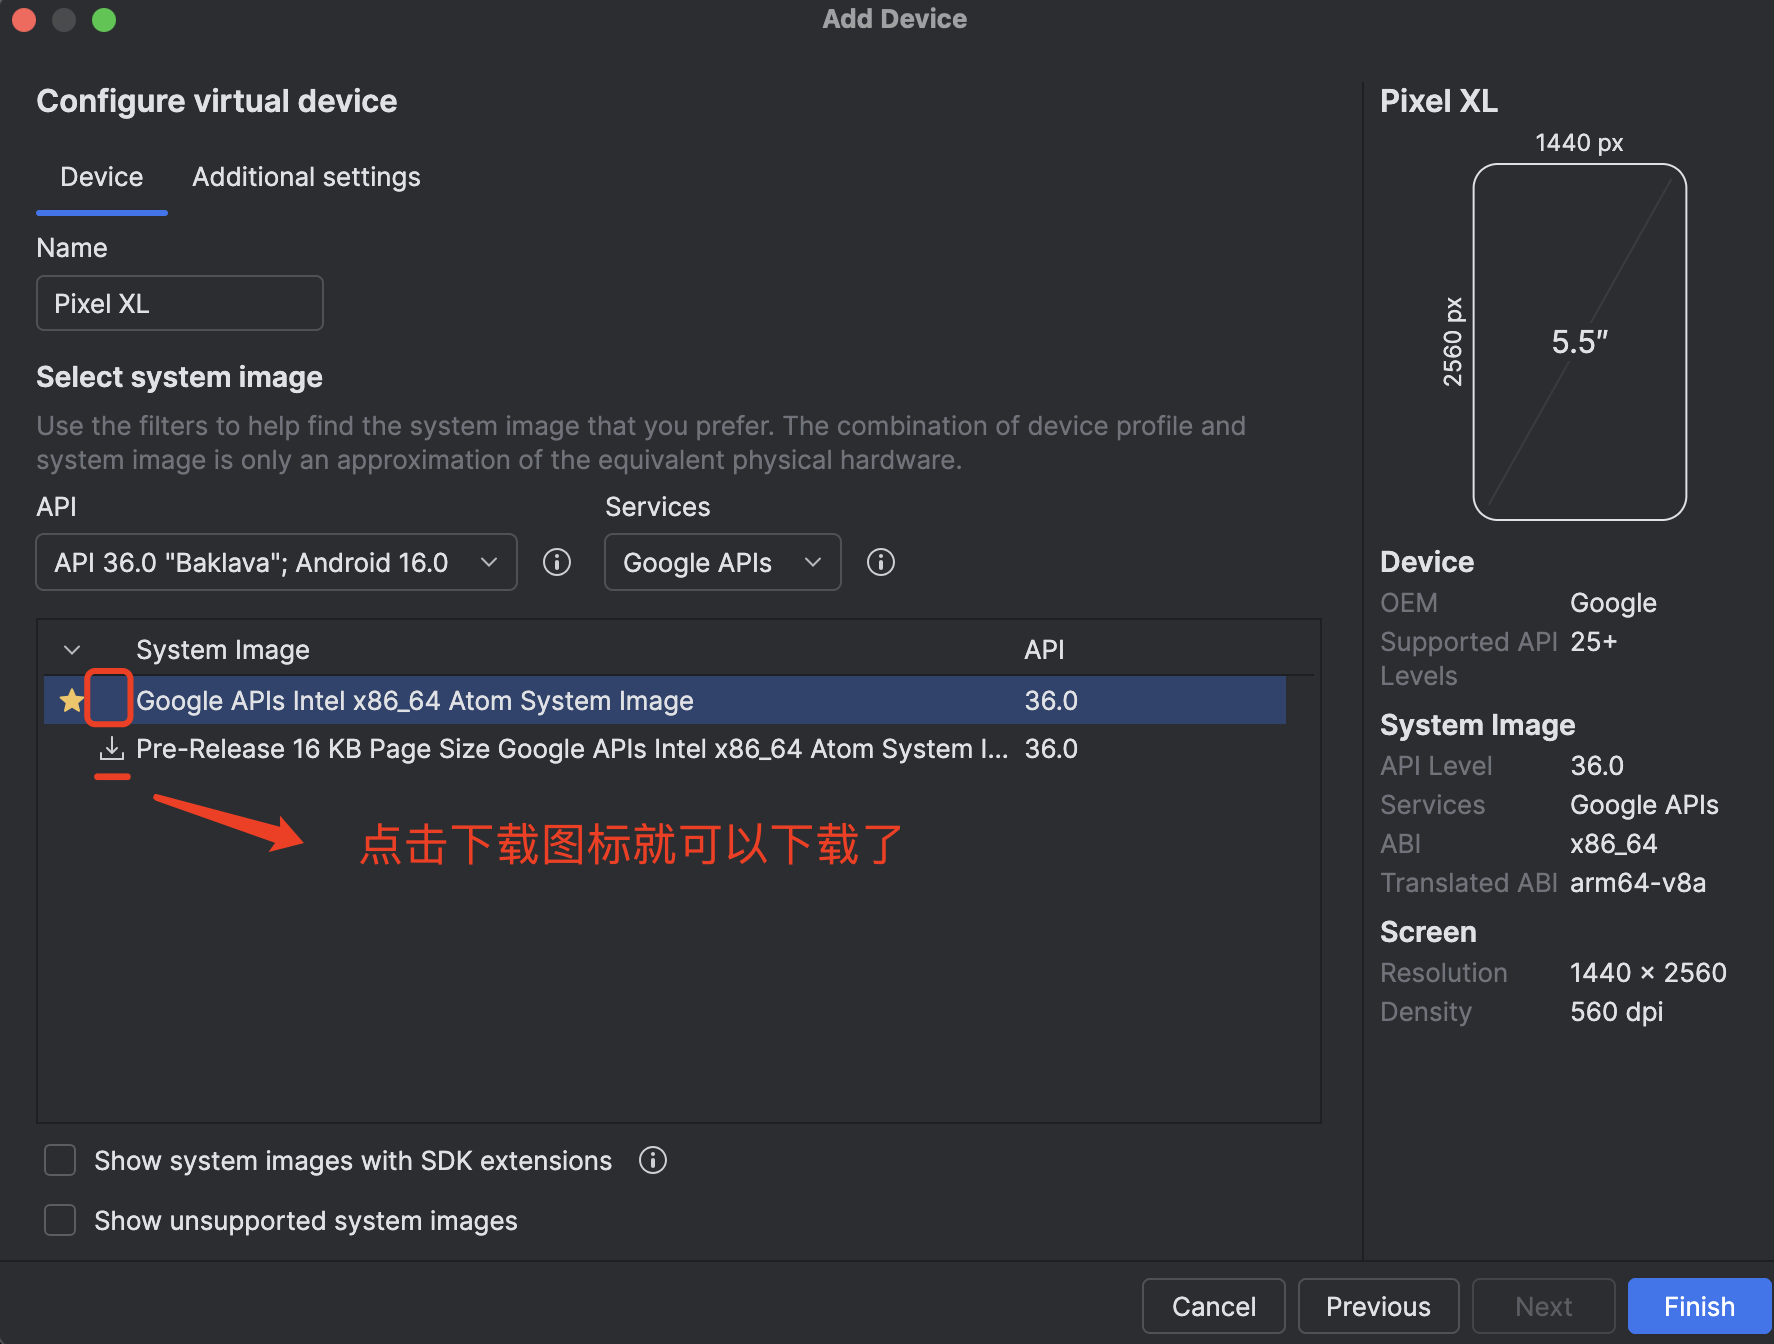Click the x86_64 ABI value
Screen dimensions: 1774x1344
[x=1613, y=844]
